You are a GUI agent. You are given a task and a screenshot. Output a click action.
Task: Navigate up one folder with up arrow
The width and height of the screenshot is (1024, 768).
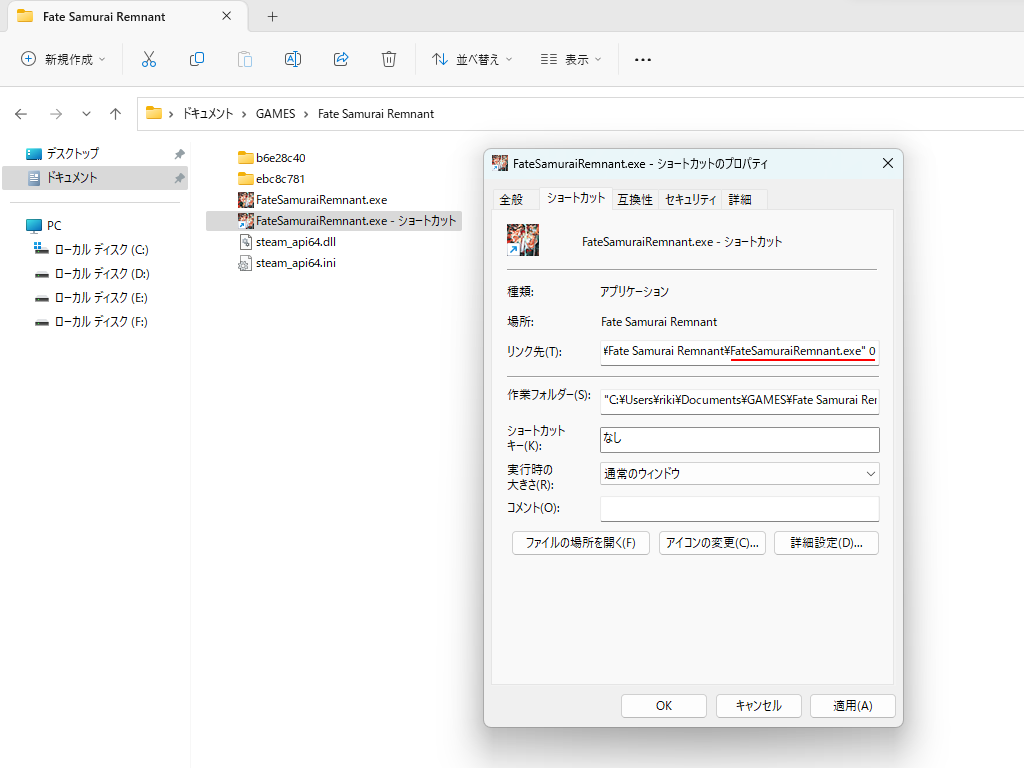click(x=115, y=114)
